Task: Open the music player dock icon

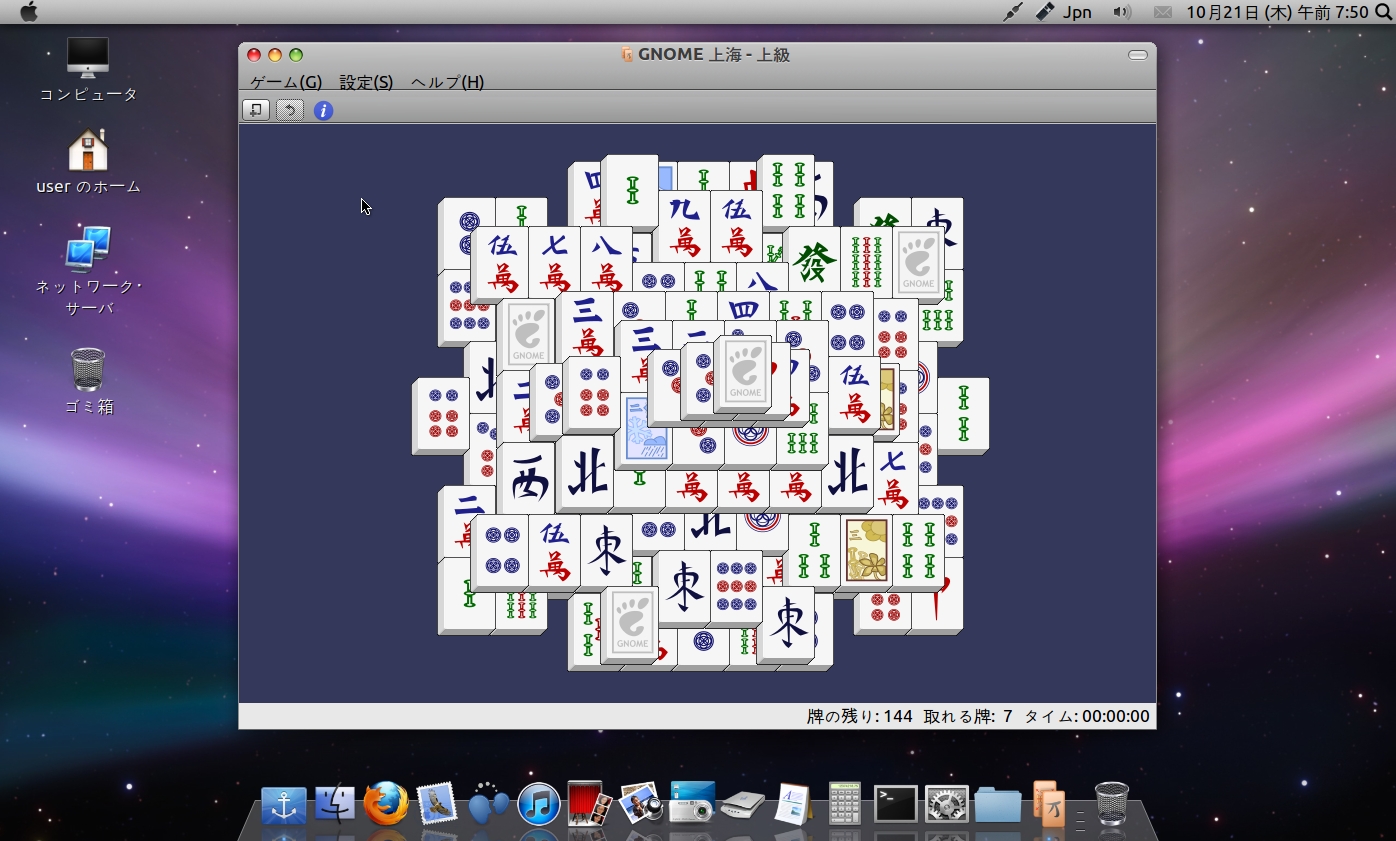Action: coord(539,804)
